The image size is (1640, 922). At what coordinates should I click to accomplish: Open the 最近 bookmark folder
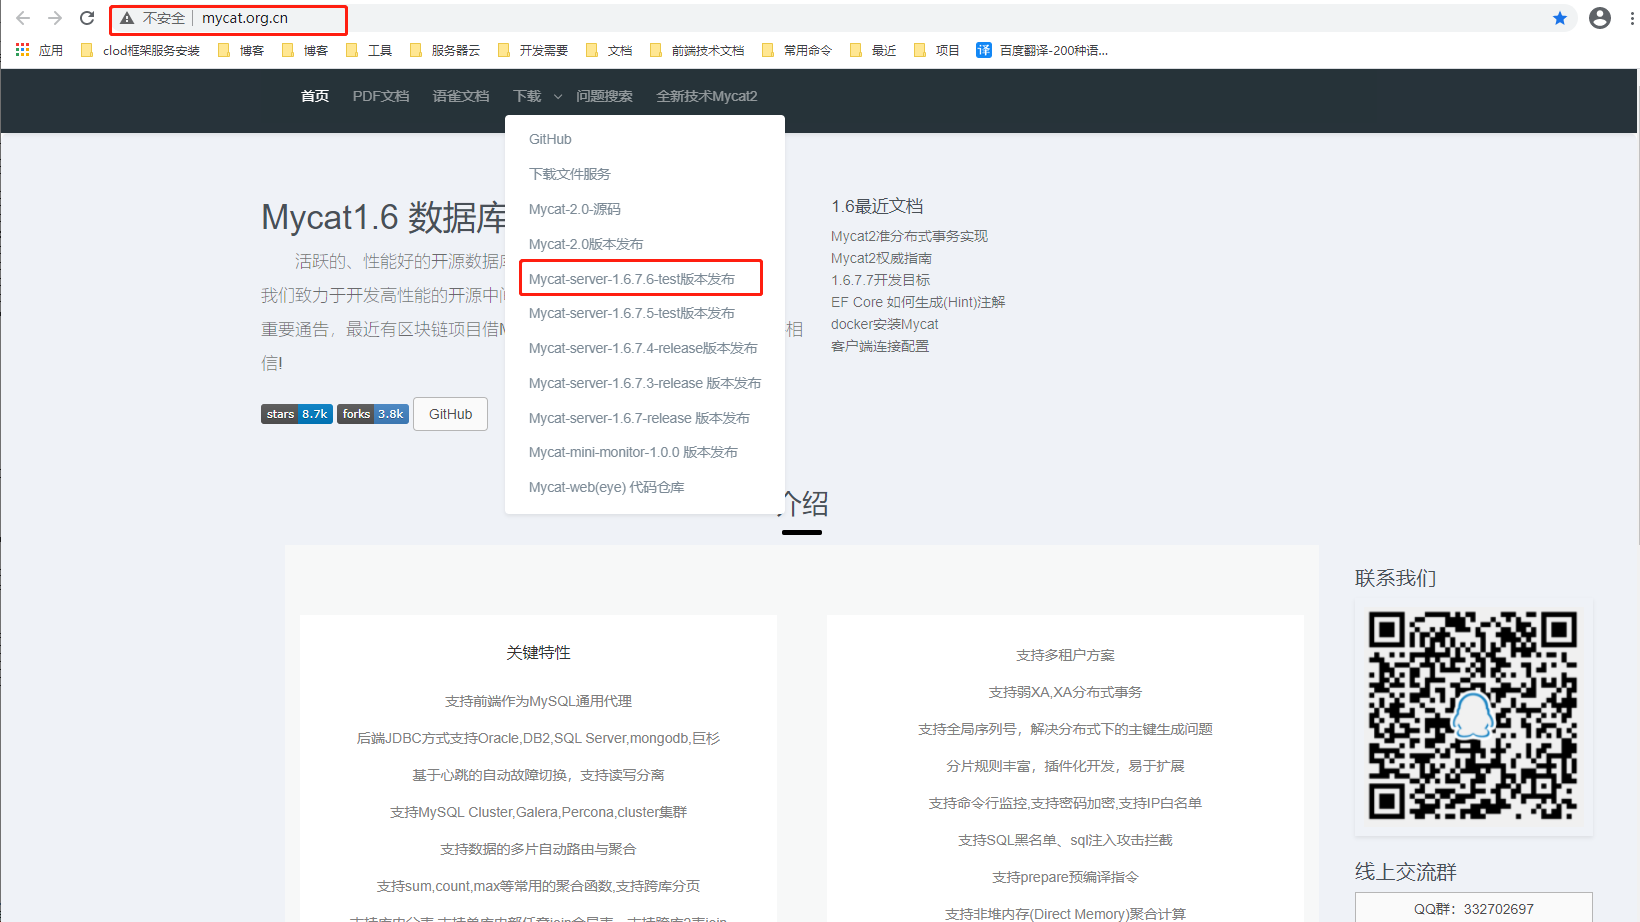(873, 50)
